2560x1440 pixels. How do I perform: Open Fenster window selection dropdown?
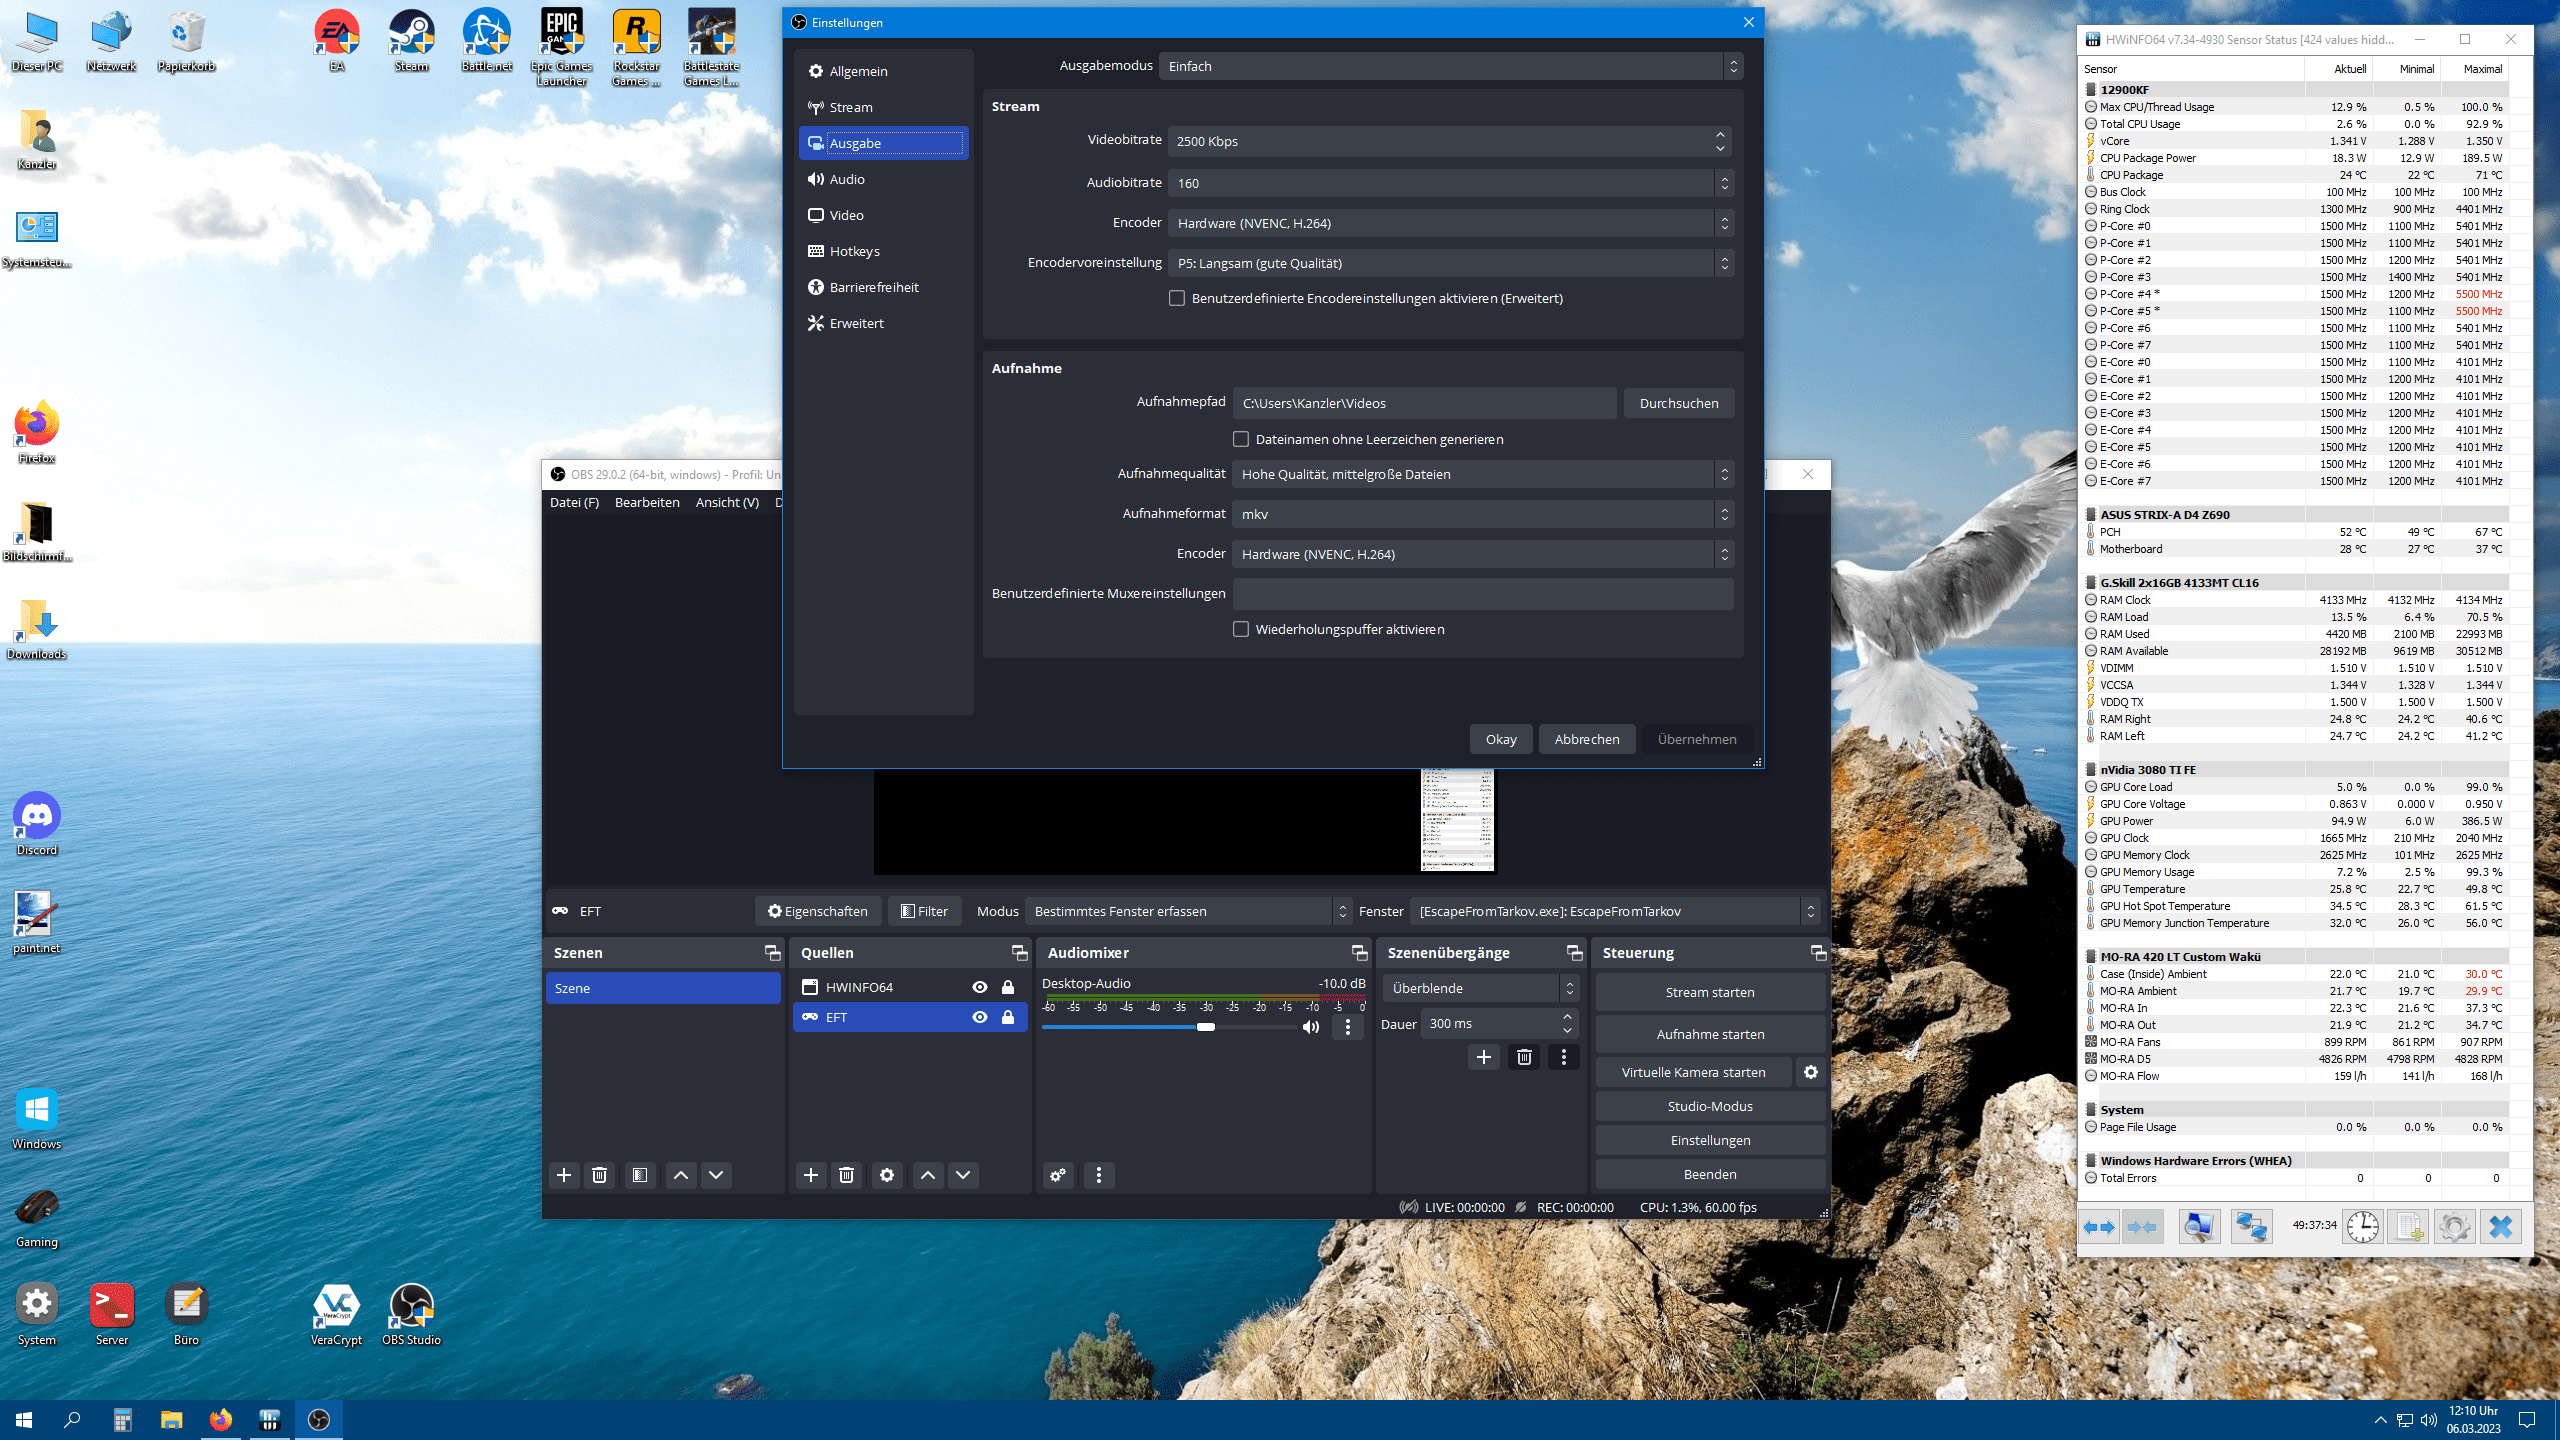click(x=1614, y=911)
